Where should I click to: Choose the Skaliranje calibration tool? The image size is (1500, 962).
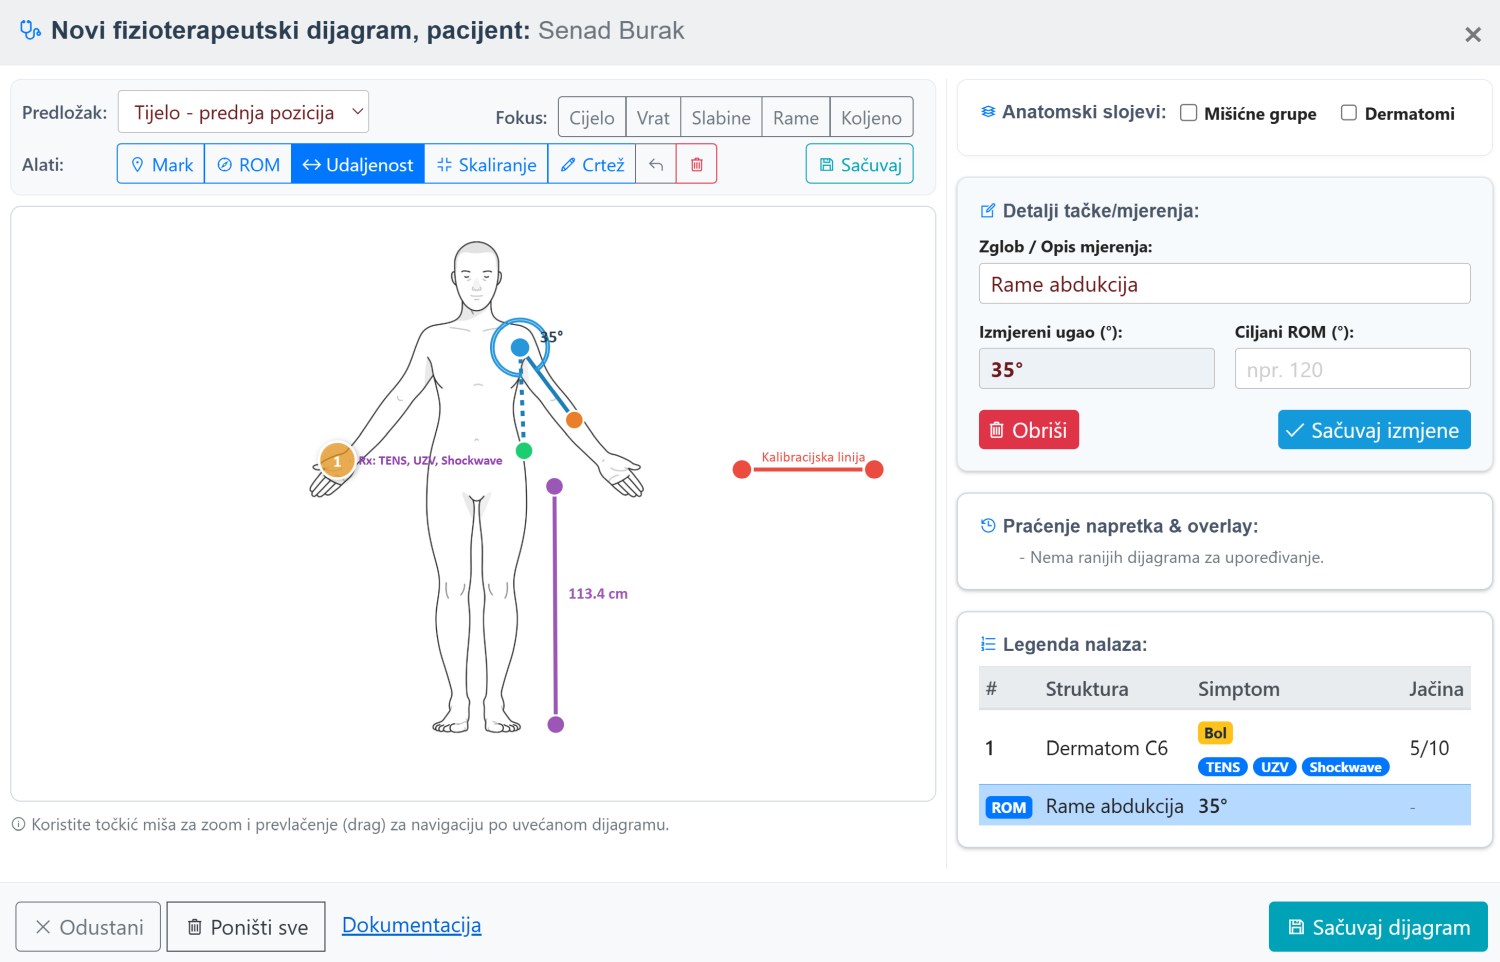pos(486,164)
